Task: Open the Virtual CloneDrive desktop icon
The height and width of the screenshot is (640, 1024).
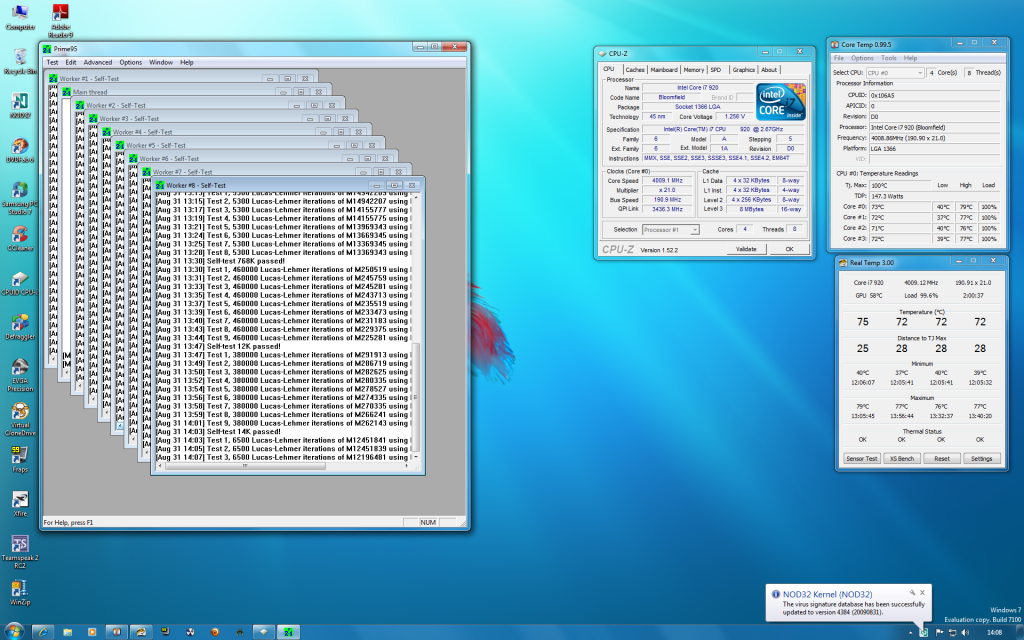Action: pyautogui.click(x=20, y=419)
